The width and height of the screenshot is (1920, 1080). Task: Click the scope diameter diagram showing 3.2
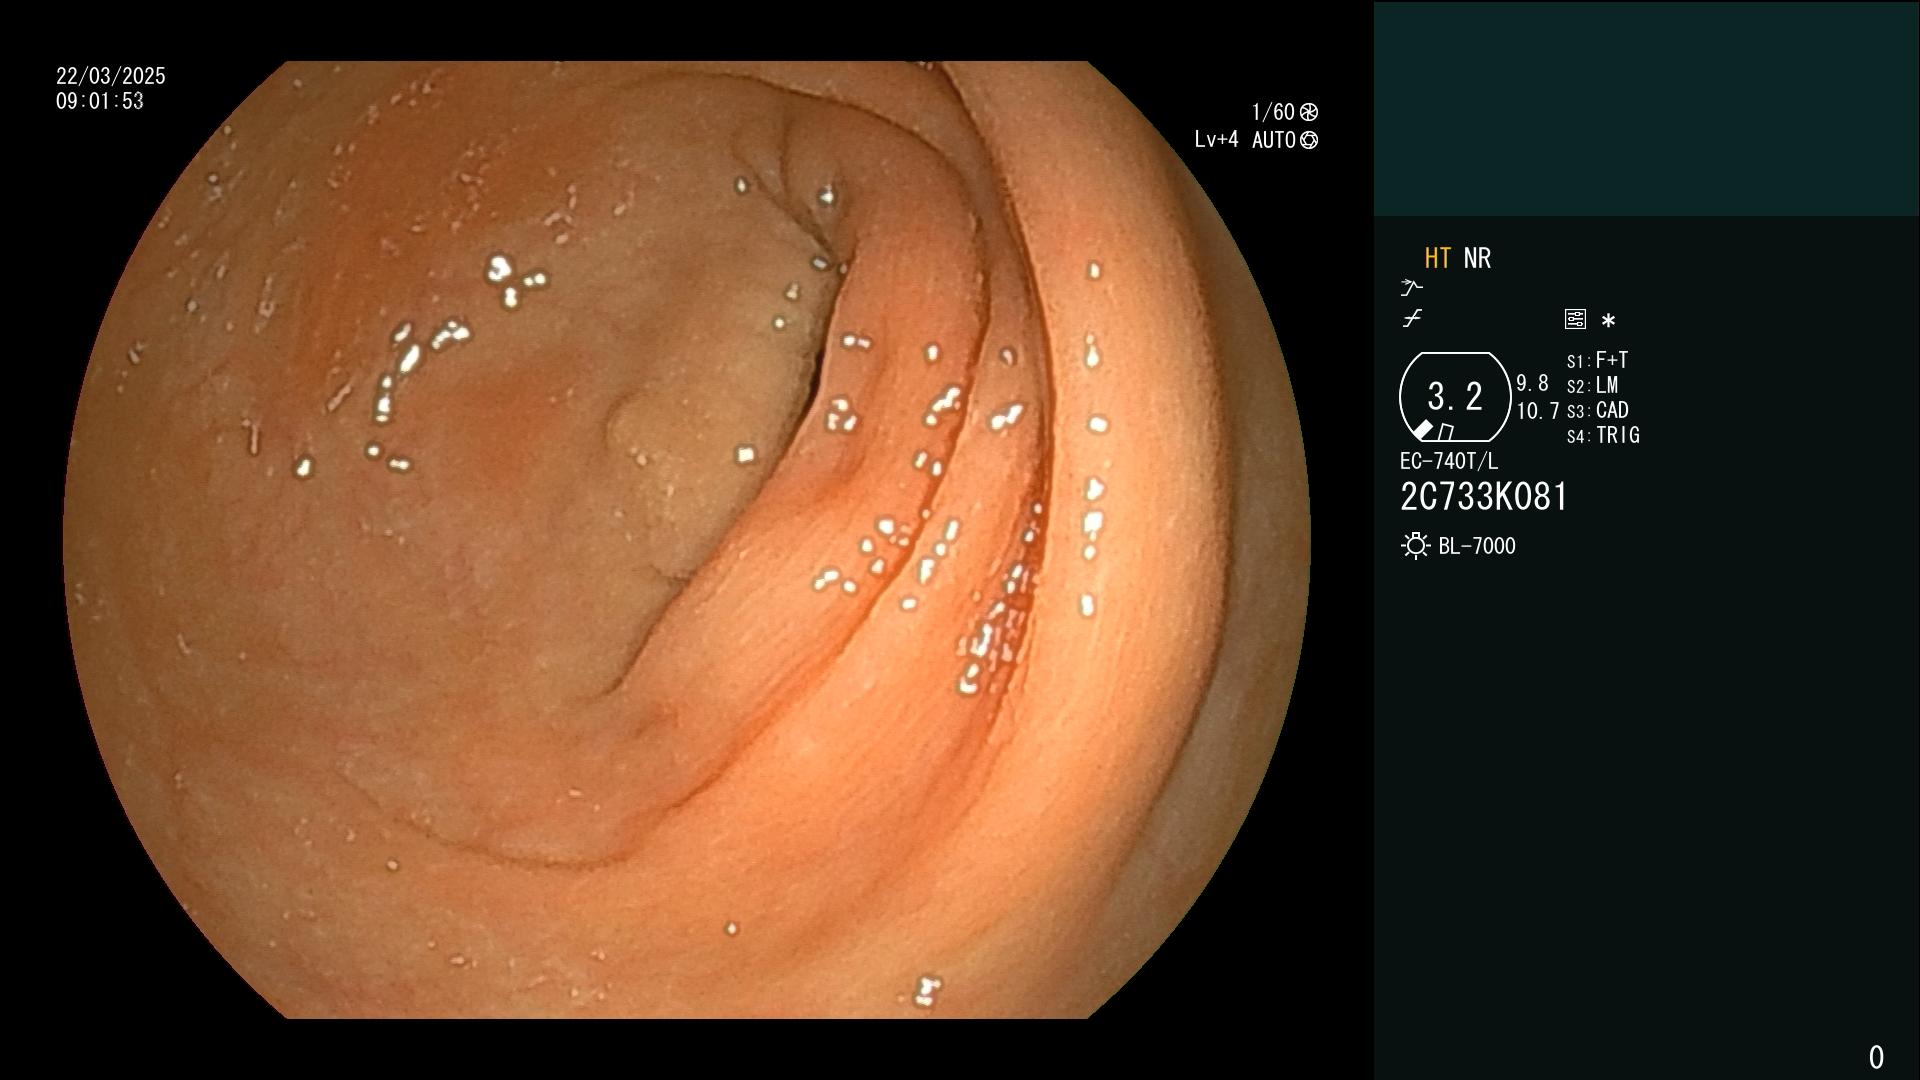(1455, 397)
